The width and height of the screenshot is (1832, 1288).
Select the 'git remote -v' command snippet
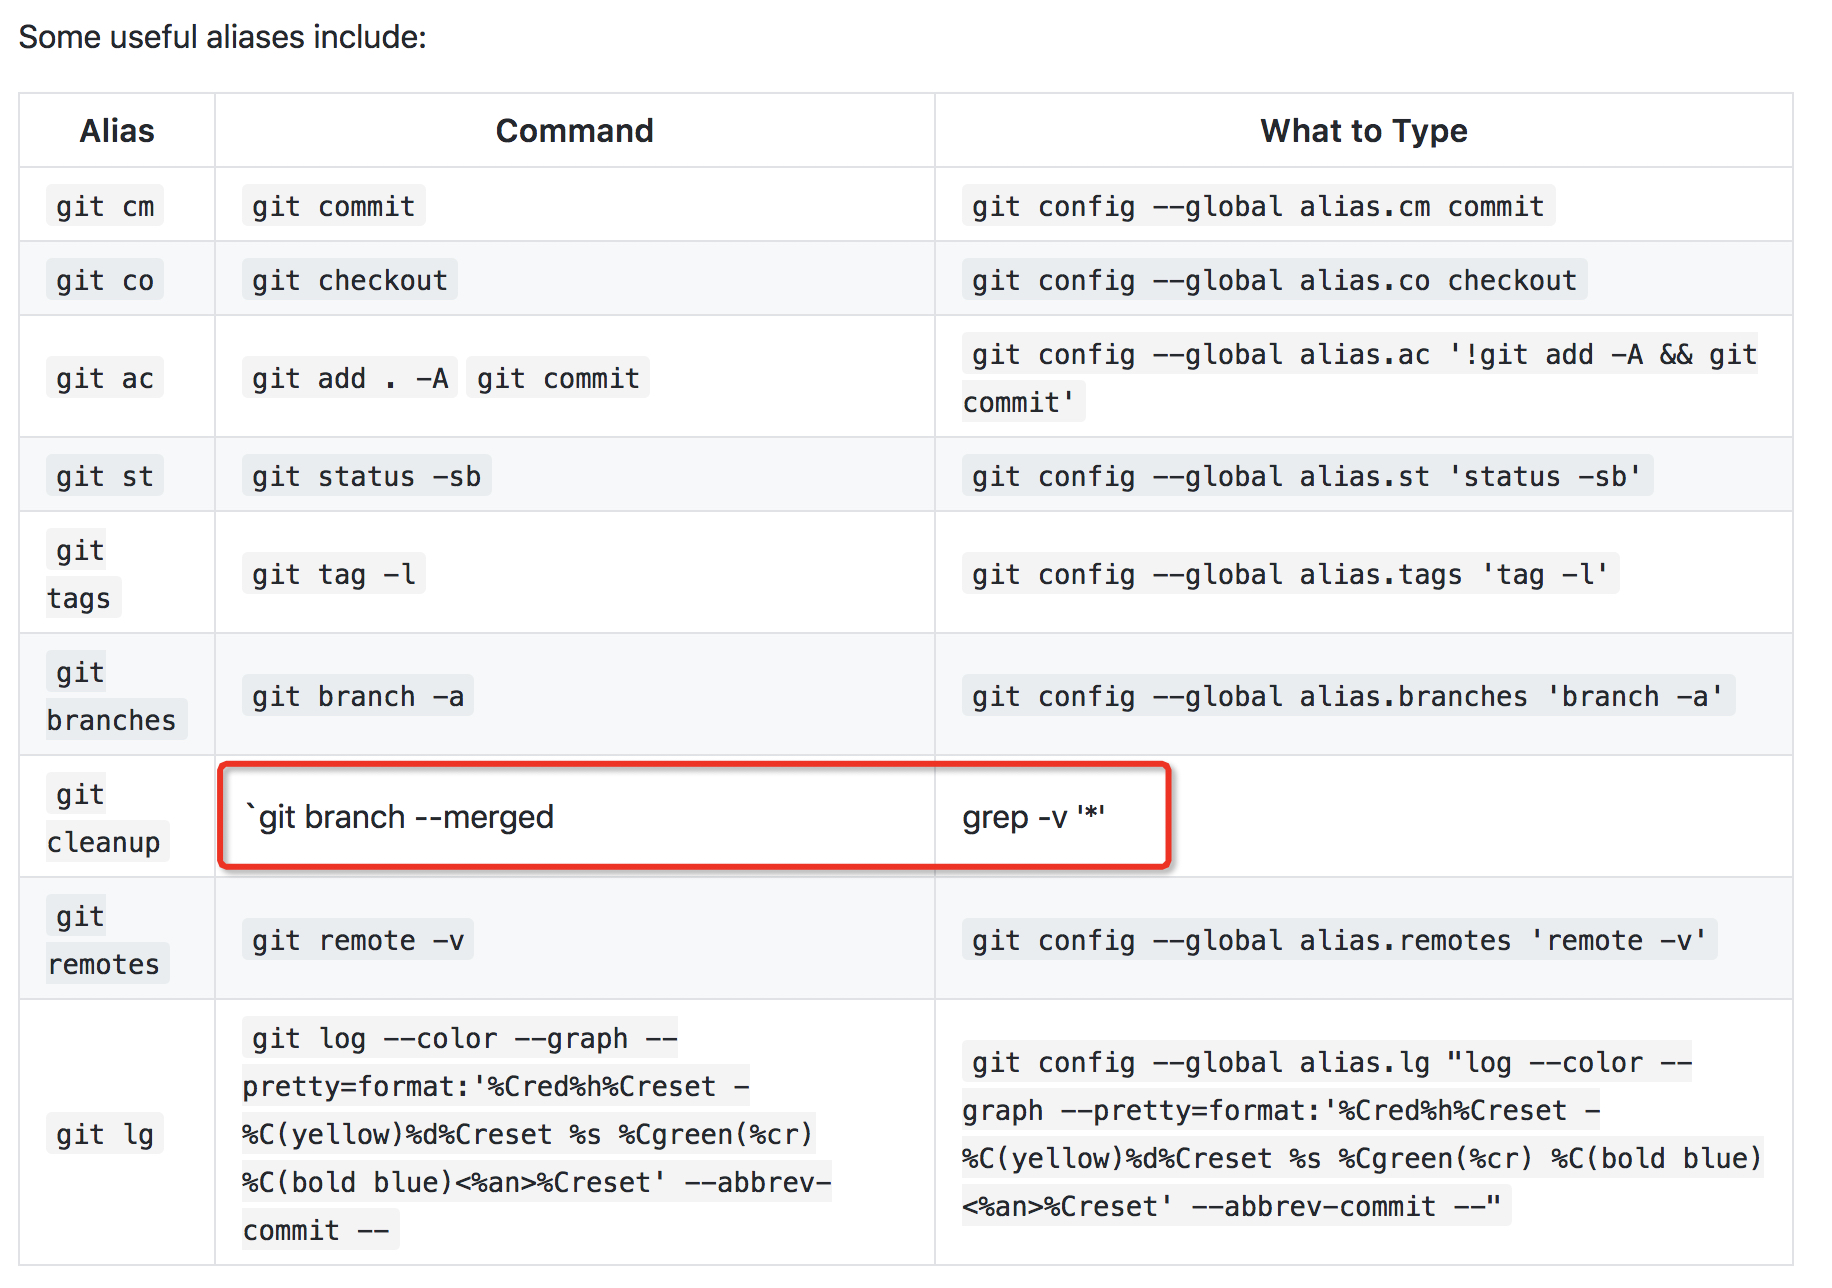pos(357,939)
